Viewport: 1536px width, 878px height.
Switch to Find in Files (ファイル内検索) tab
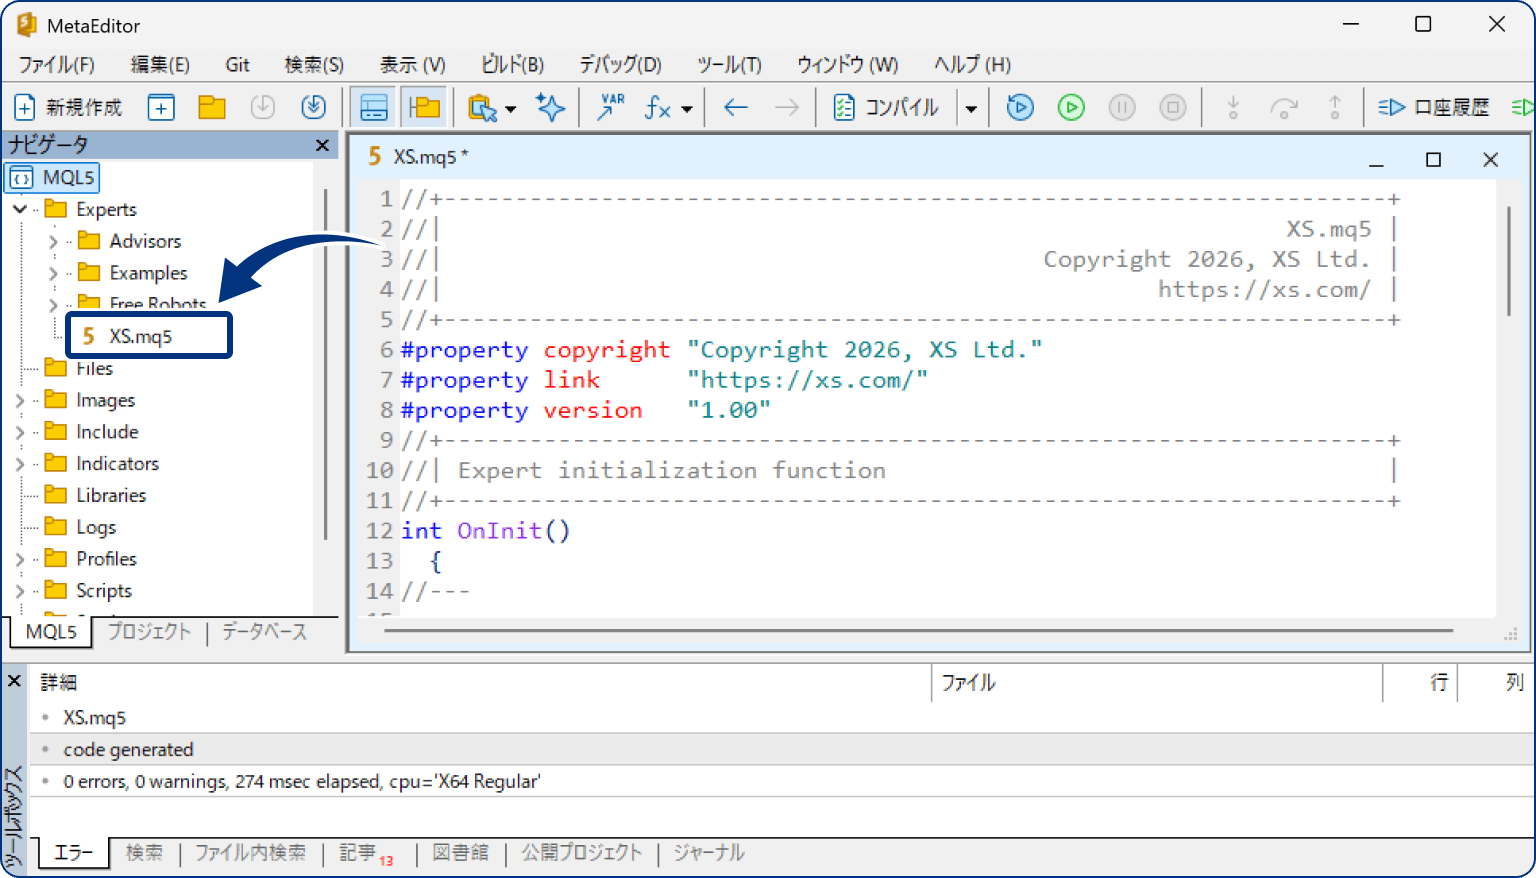tap(250, 852)
